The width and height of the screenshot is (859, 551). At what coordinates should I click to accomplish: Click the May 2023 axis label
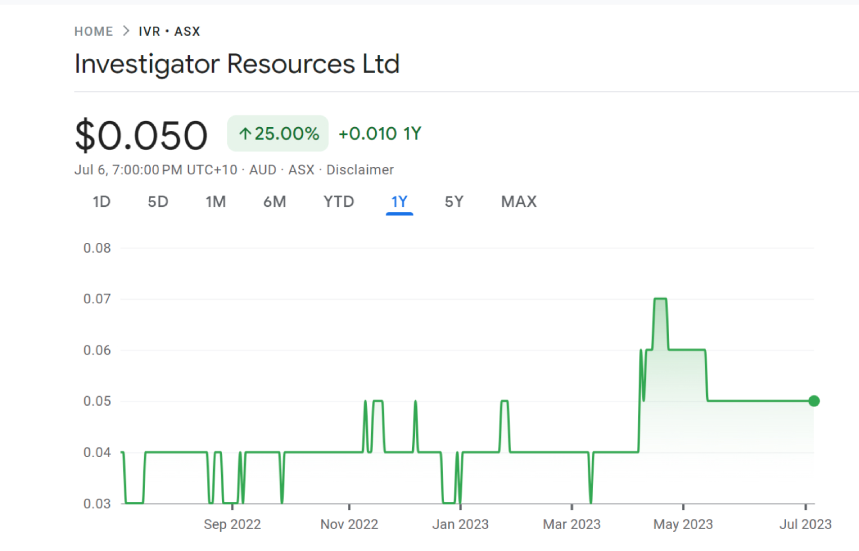[x=683, y=524]
